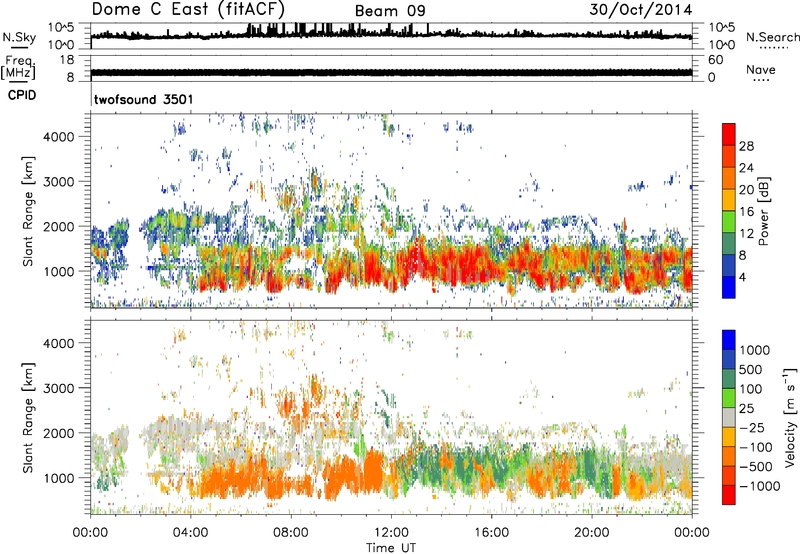Click the "08:00" time axis tick
This screenshot has height=554, width=800.
tap(291, 533)
